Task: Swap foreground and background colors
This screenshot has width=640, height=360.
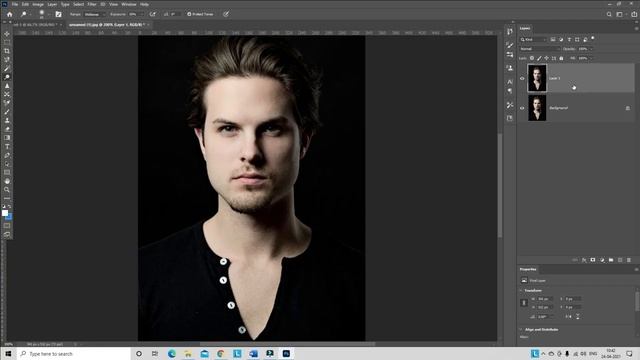Action: [x=10, y=207]
